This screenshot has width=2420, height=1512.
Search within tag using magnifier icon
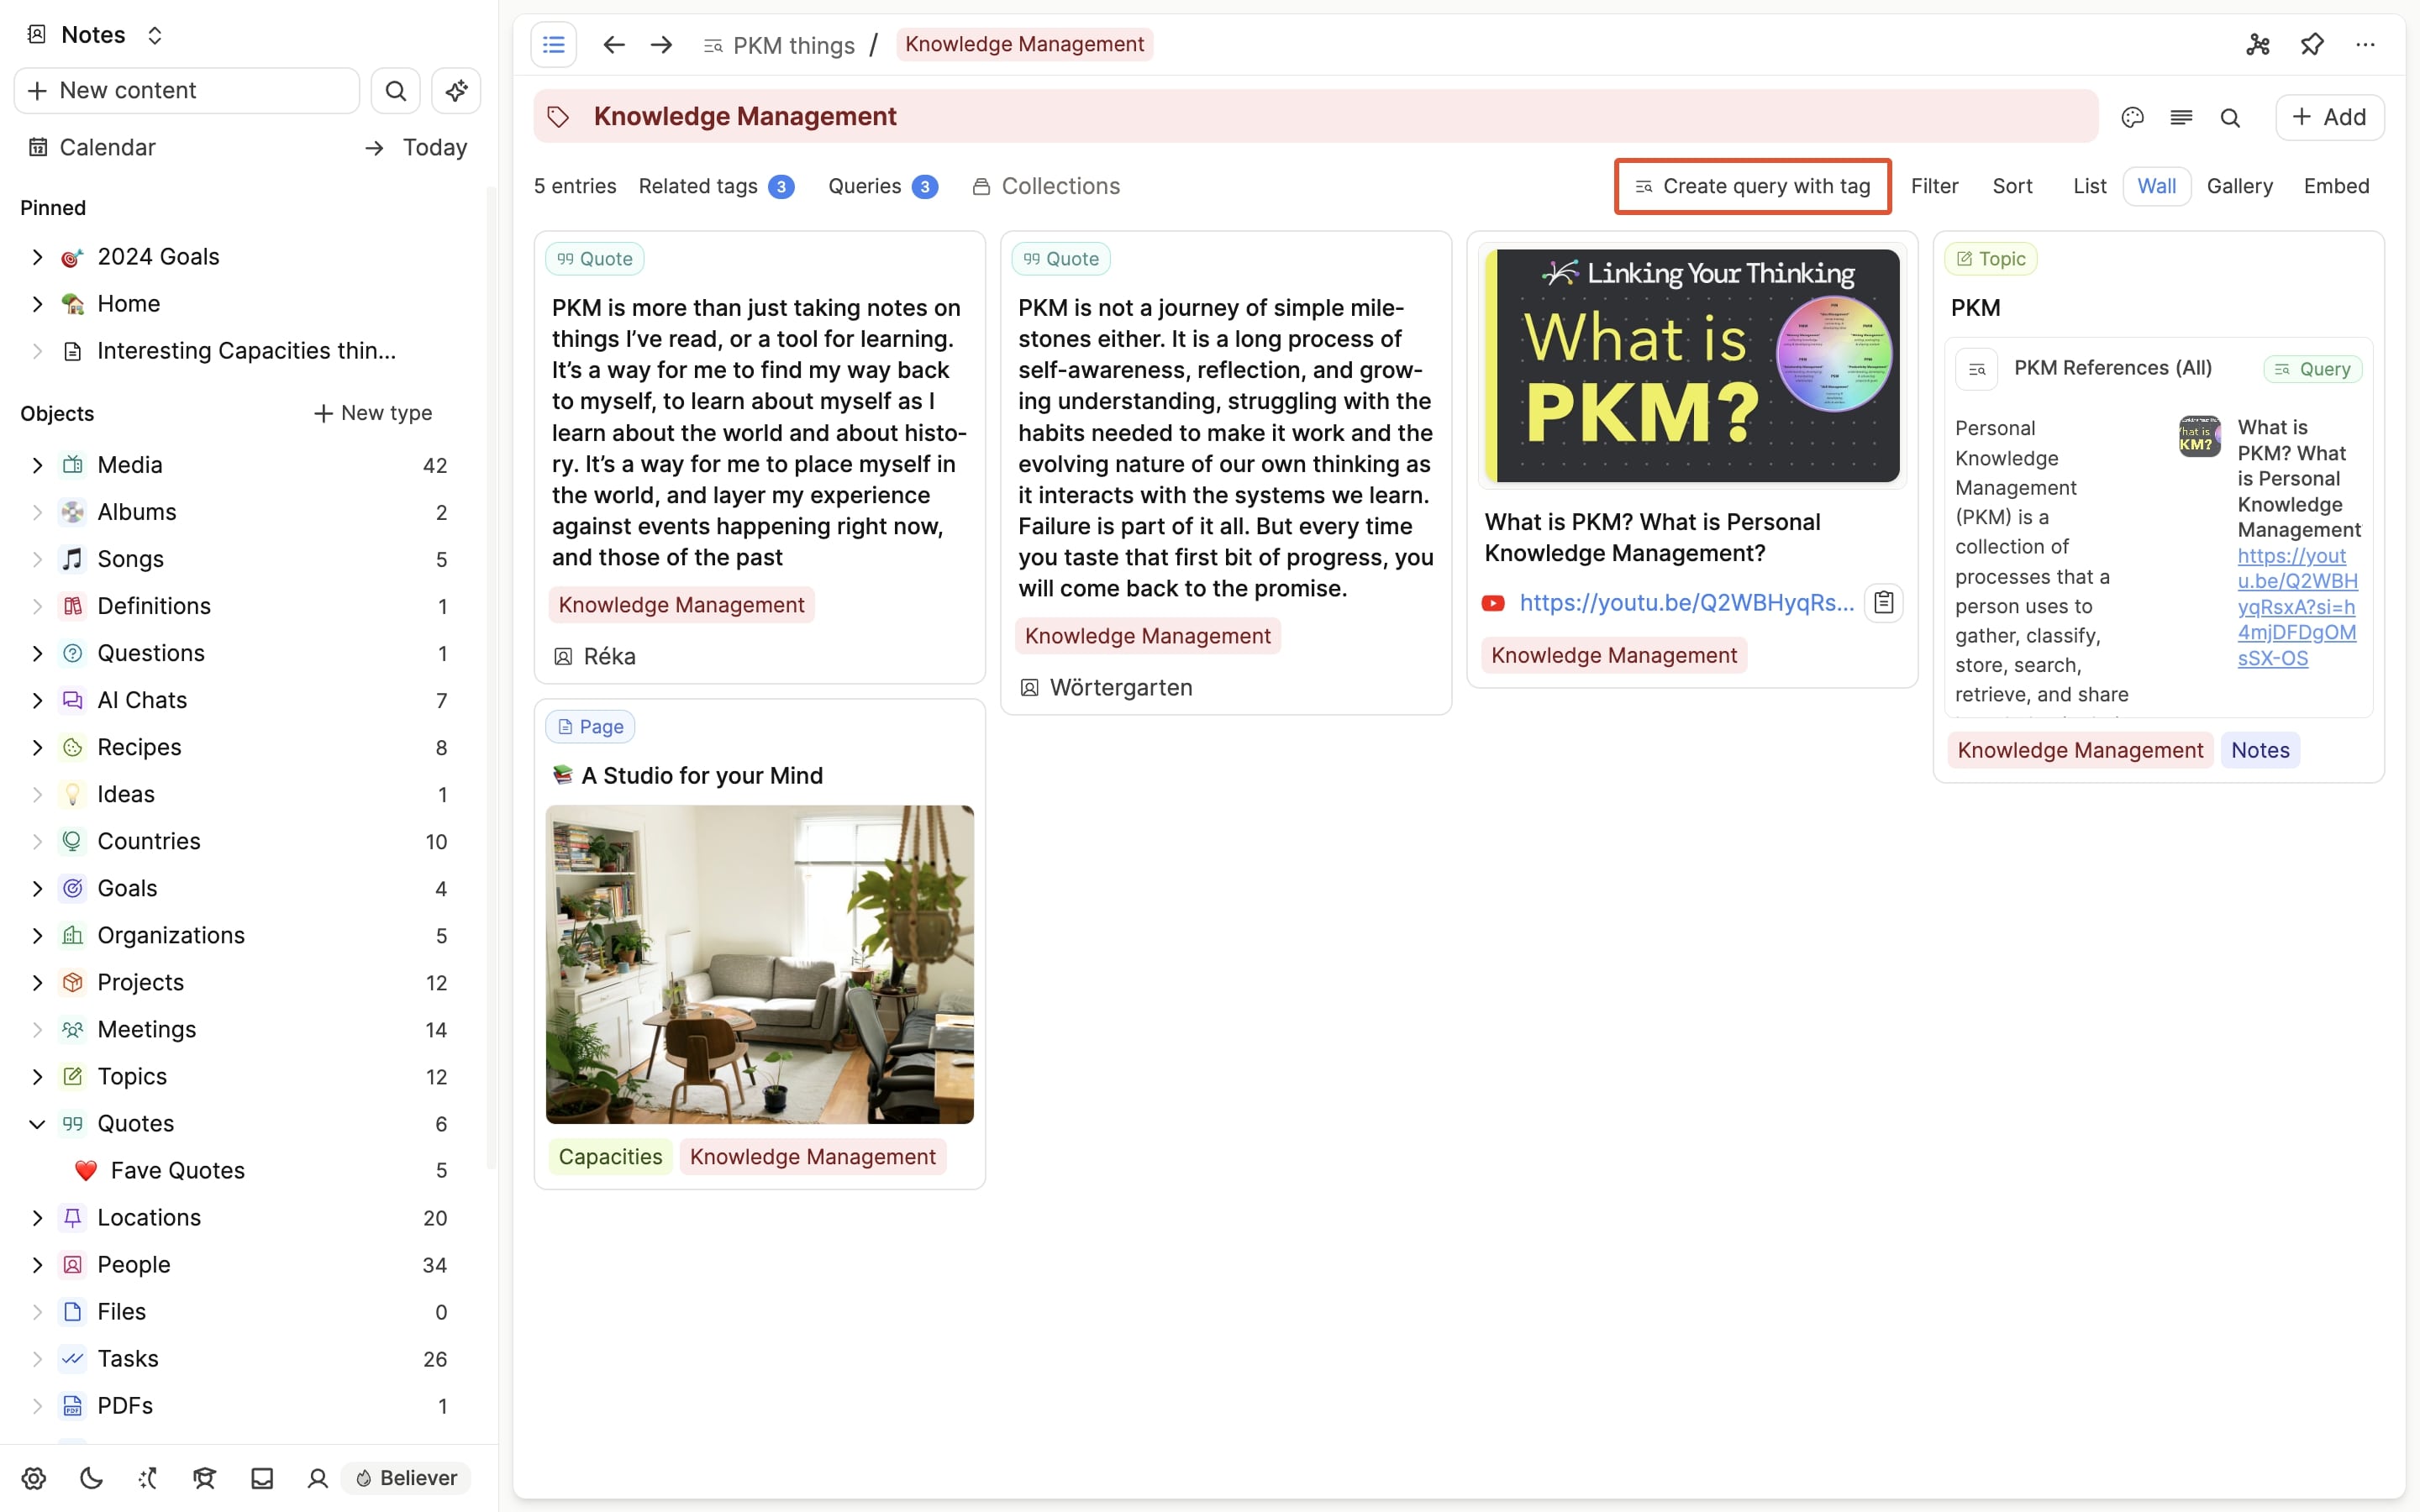click(2230, 118)
